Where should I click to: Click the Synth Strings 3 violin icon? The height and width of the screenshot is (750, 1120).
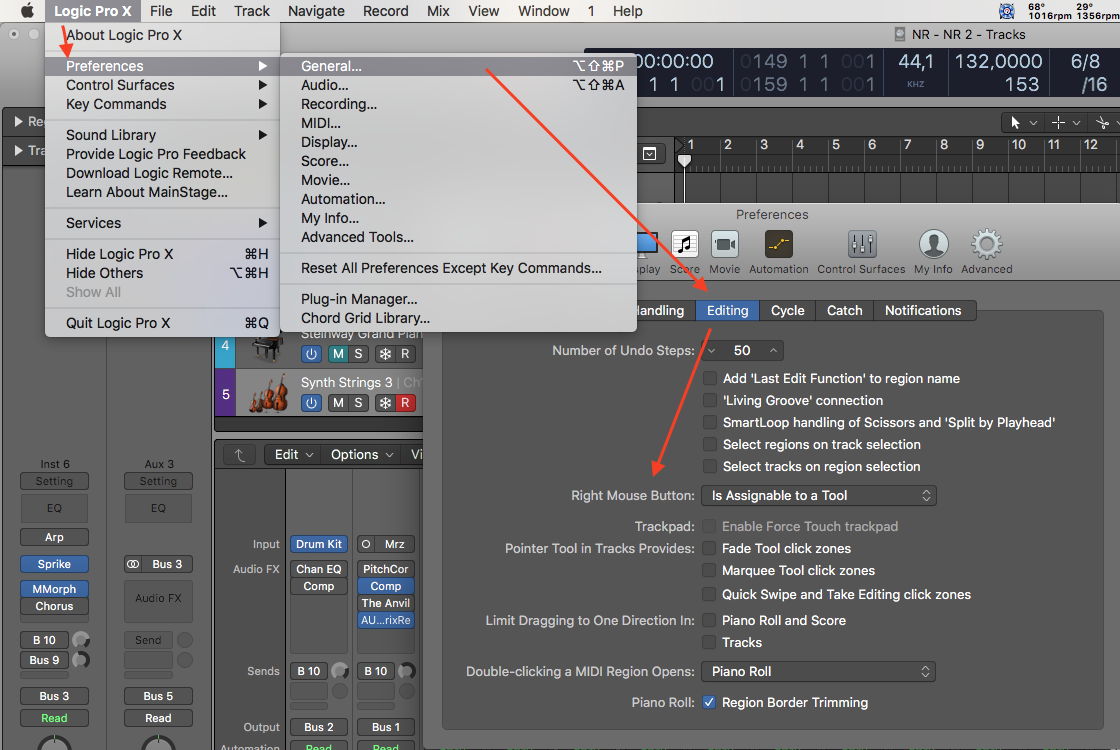(269, 394)
